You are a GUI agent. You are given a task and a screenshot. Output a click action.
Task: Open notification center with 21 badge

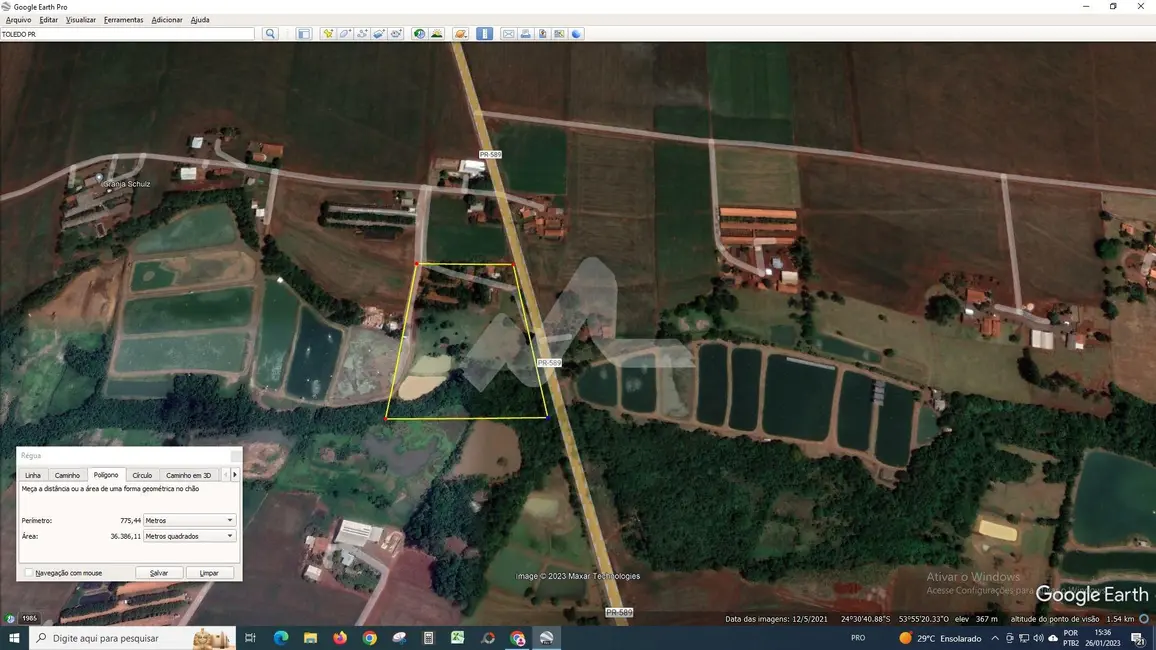1138,639
